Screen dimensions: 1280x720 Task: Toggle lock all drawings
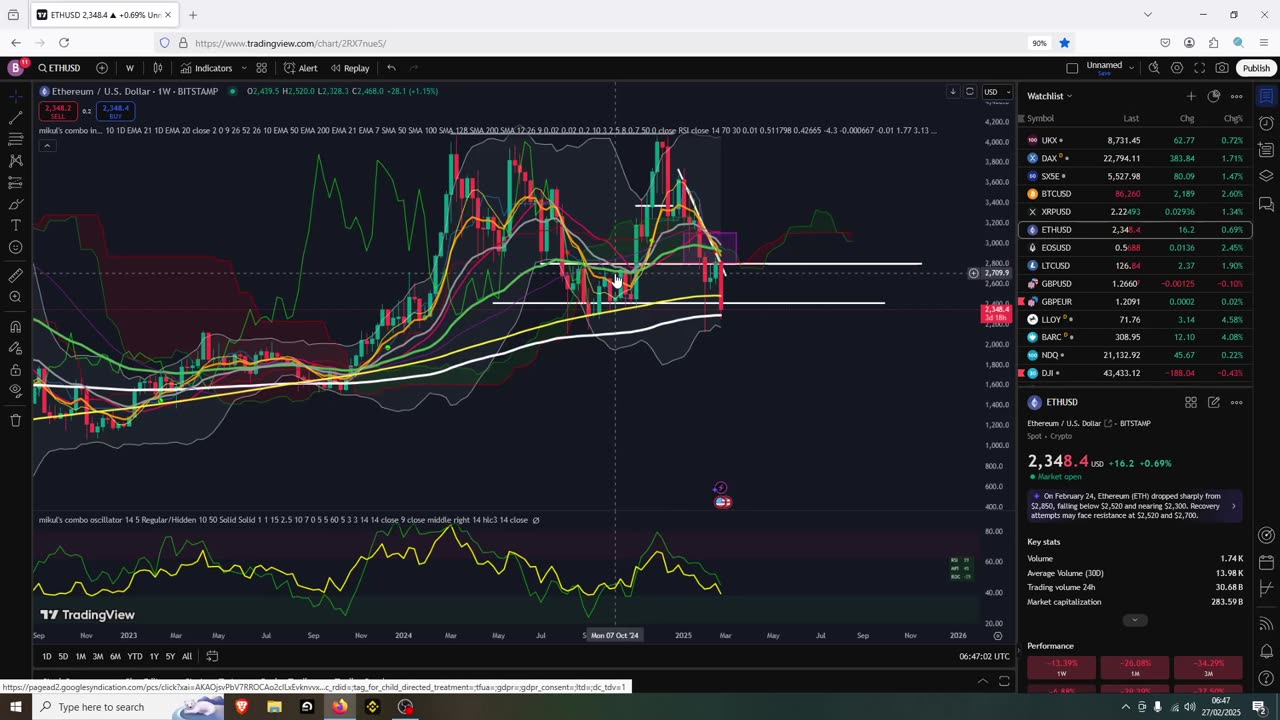pos(15,370)
